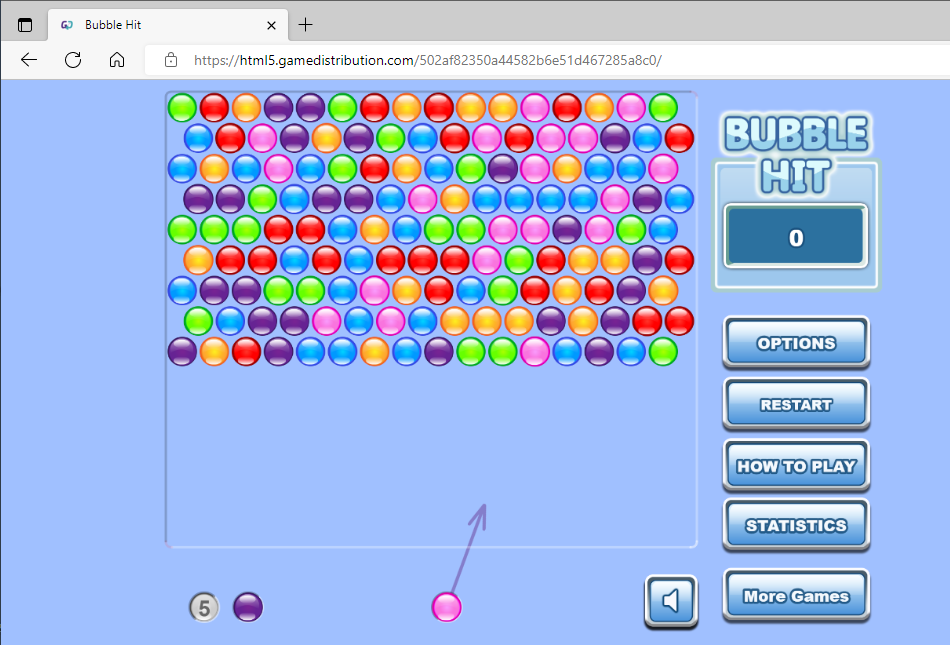Viewport: 950px width, 645px height.
Task: Open the HOW TO PLAY instructions
Action: 796,465
